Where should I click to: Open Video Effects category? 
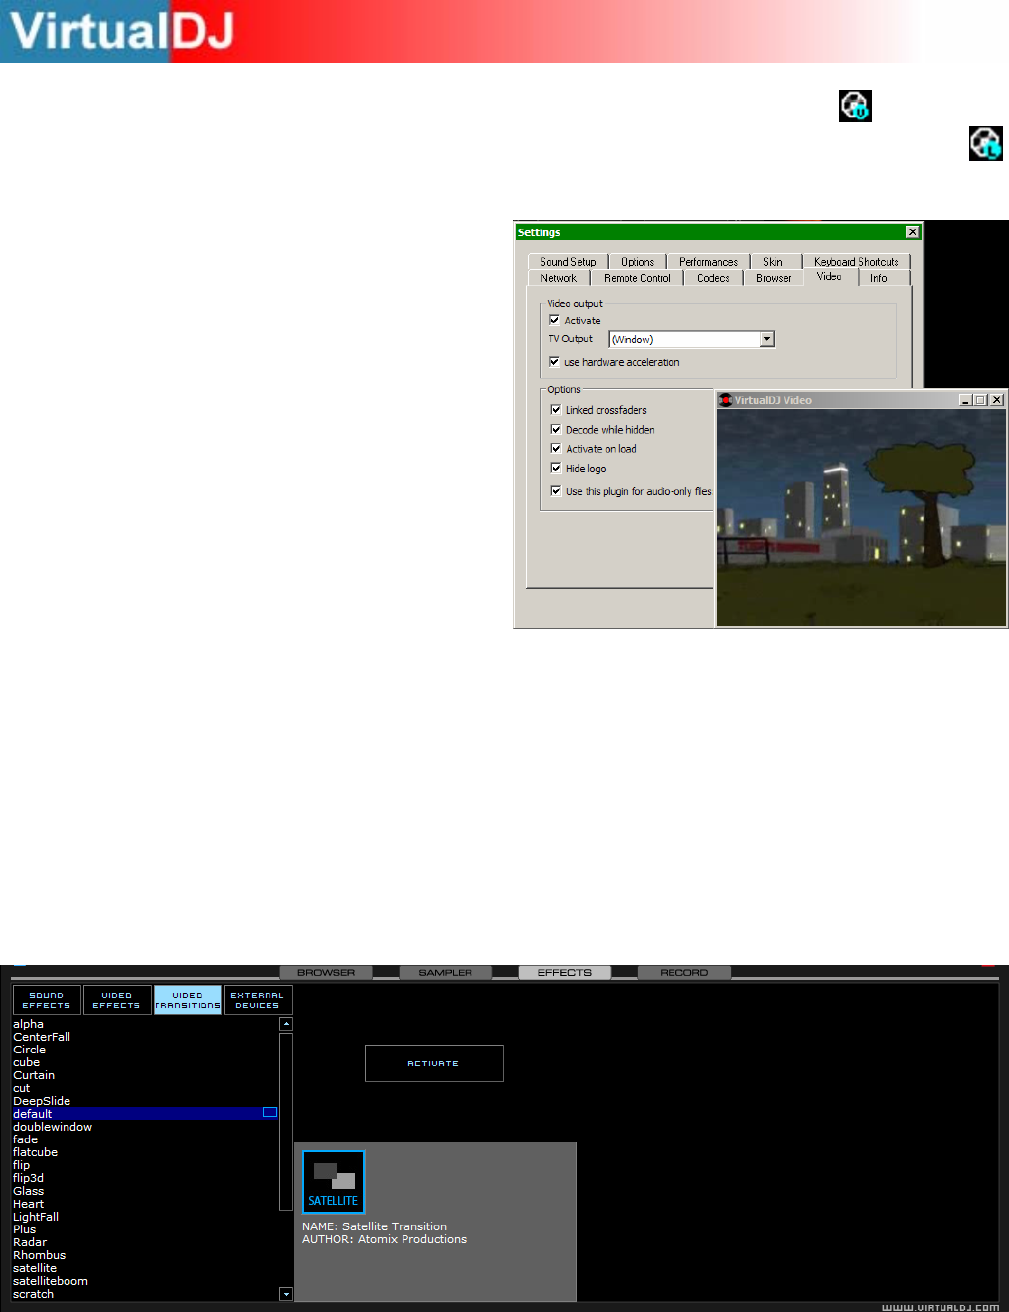tap(117, 1000)
